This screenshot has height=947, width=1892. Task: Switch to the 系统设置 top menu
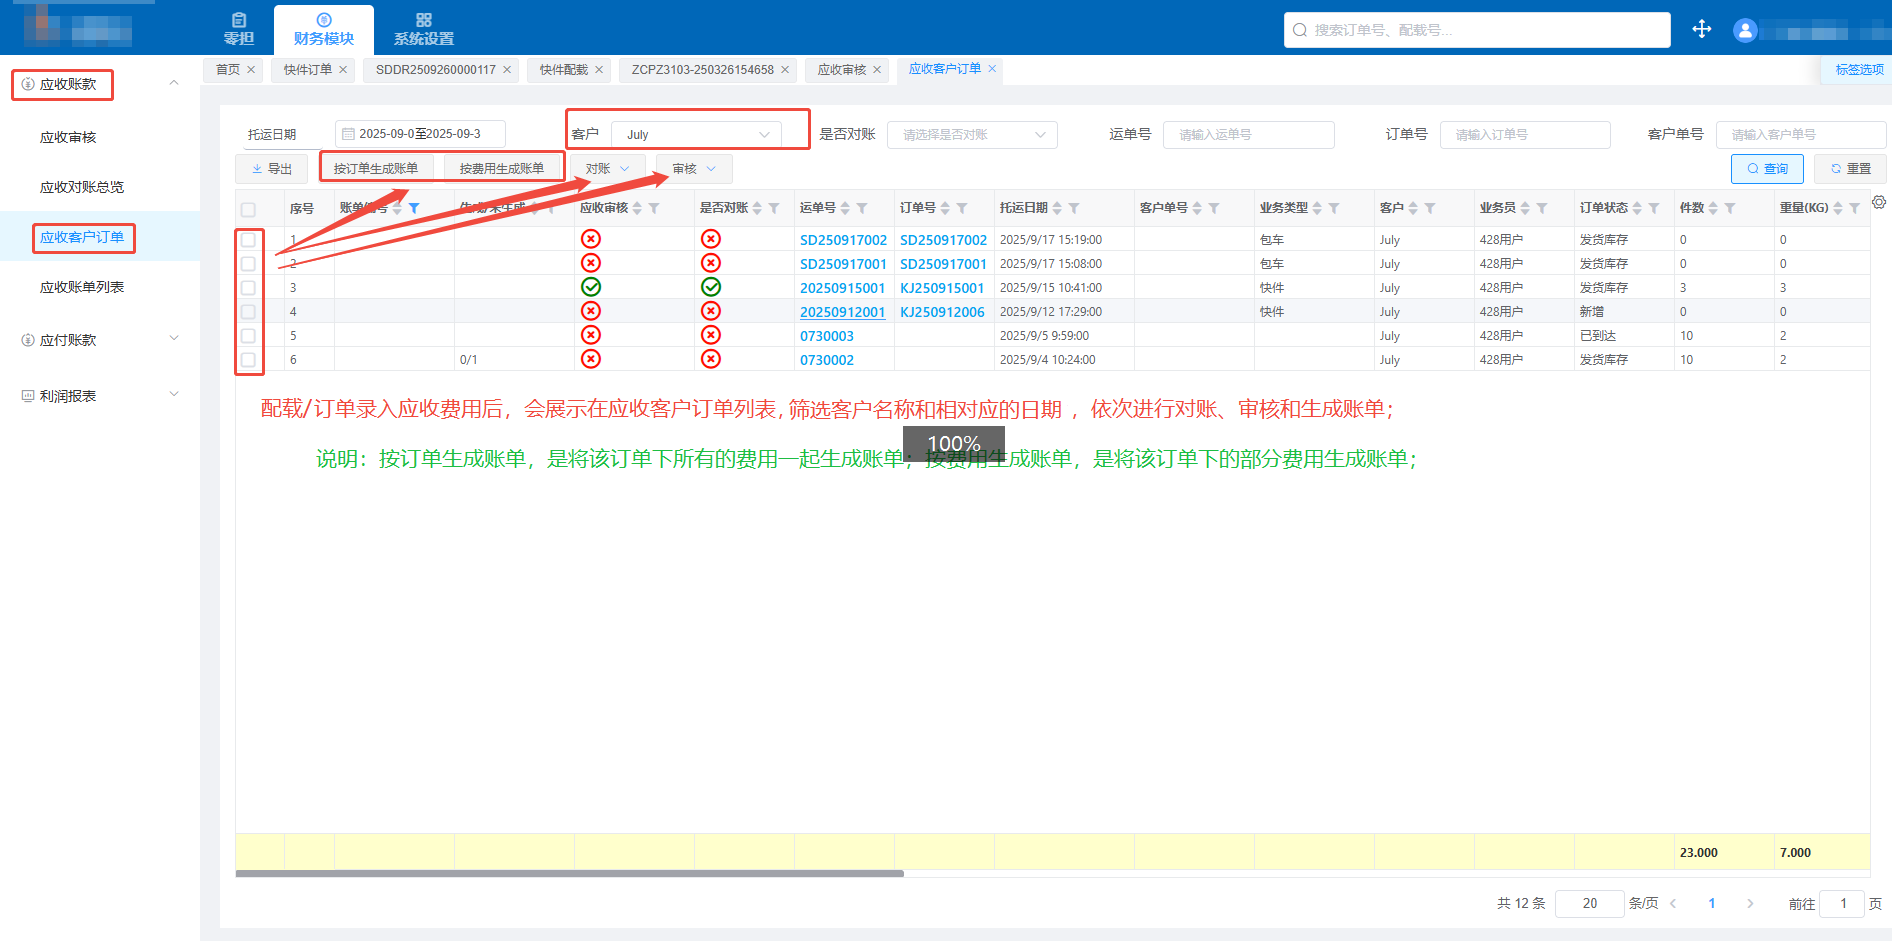[x=423, y=29]
